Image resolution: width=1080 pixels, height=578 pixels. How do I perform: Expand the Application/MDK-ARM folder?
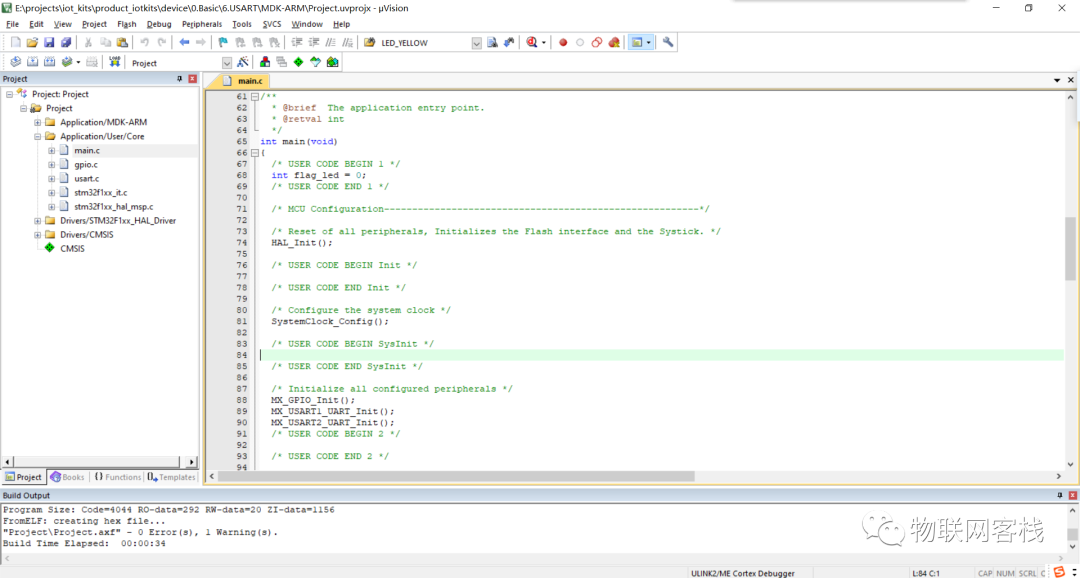click(x=37, y=122)
